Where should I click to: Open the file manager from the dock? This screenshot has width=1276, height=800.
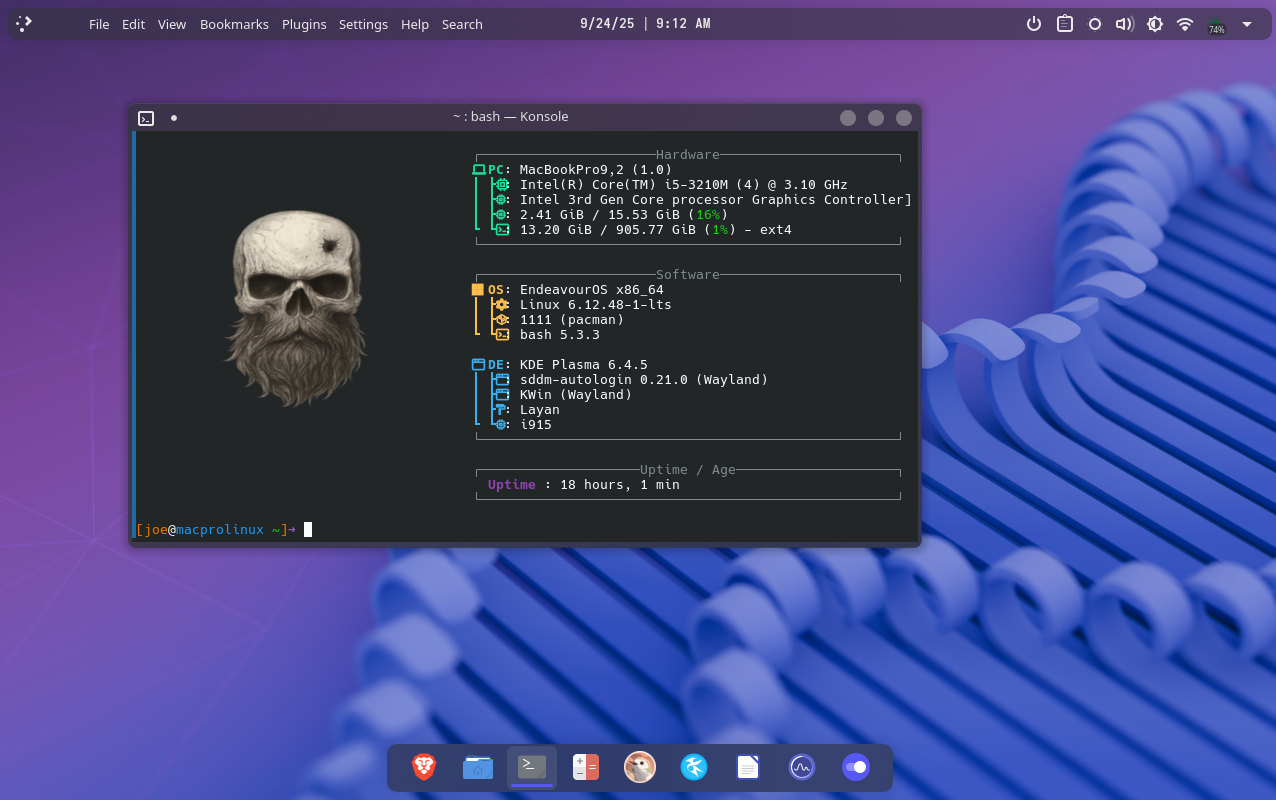[478, 767]
